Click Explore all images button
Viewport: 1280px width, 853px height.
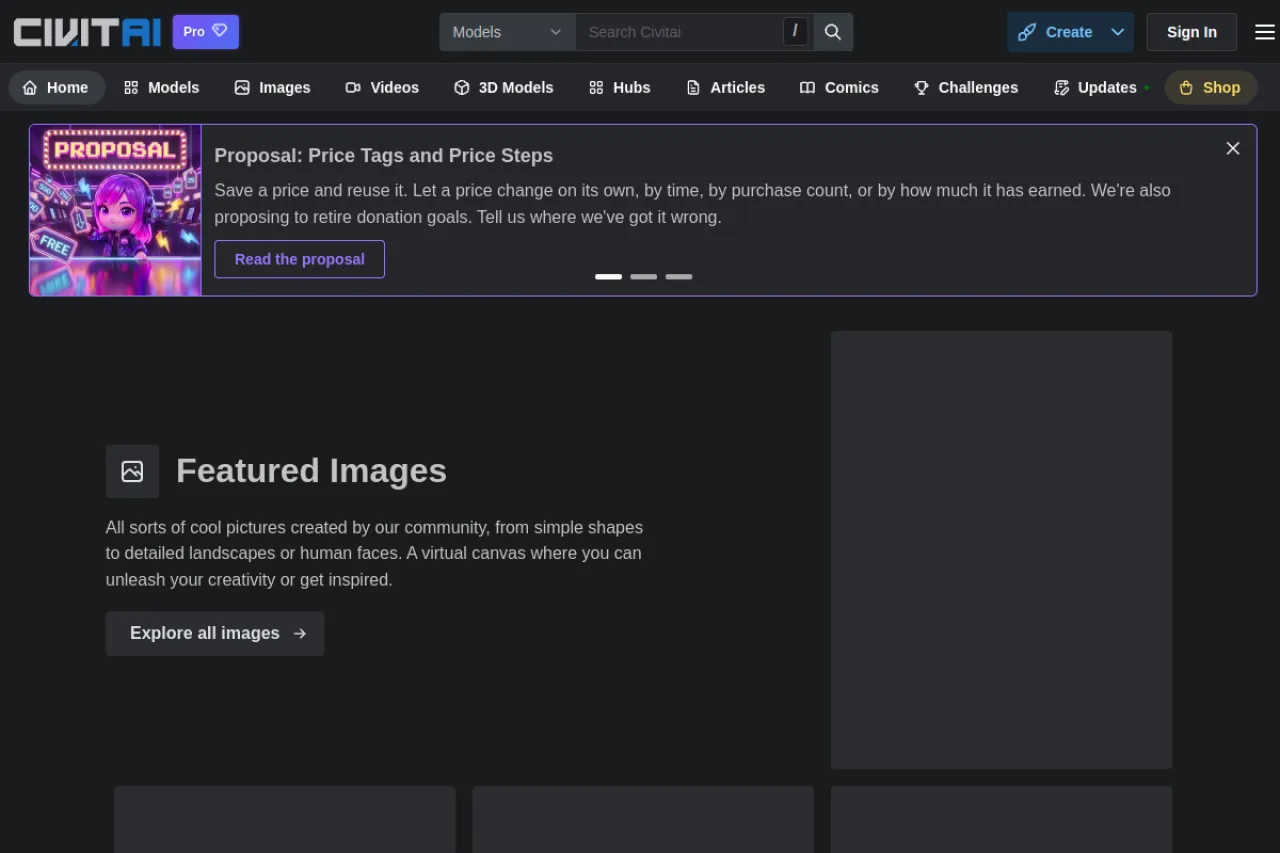click(x=215, y=633)
